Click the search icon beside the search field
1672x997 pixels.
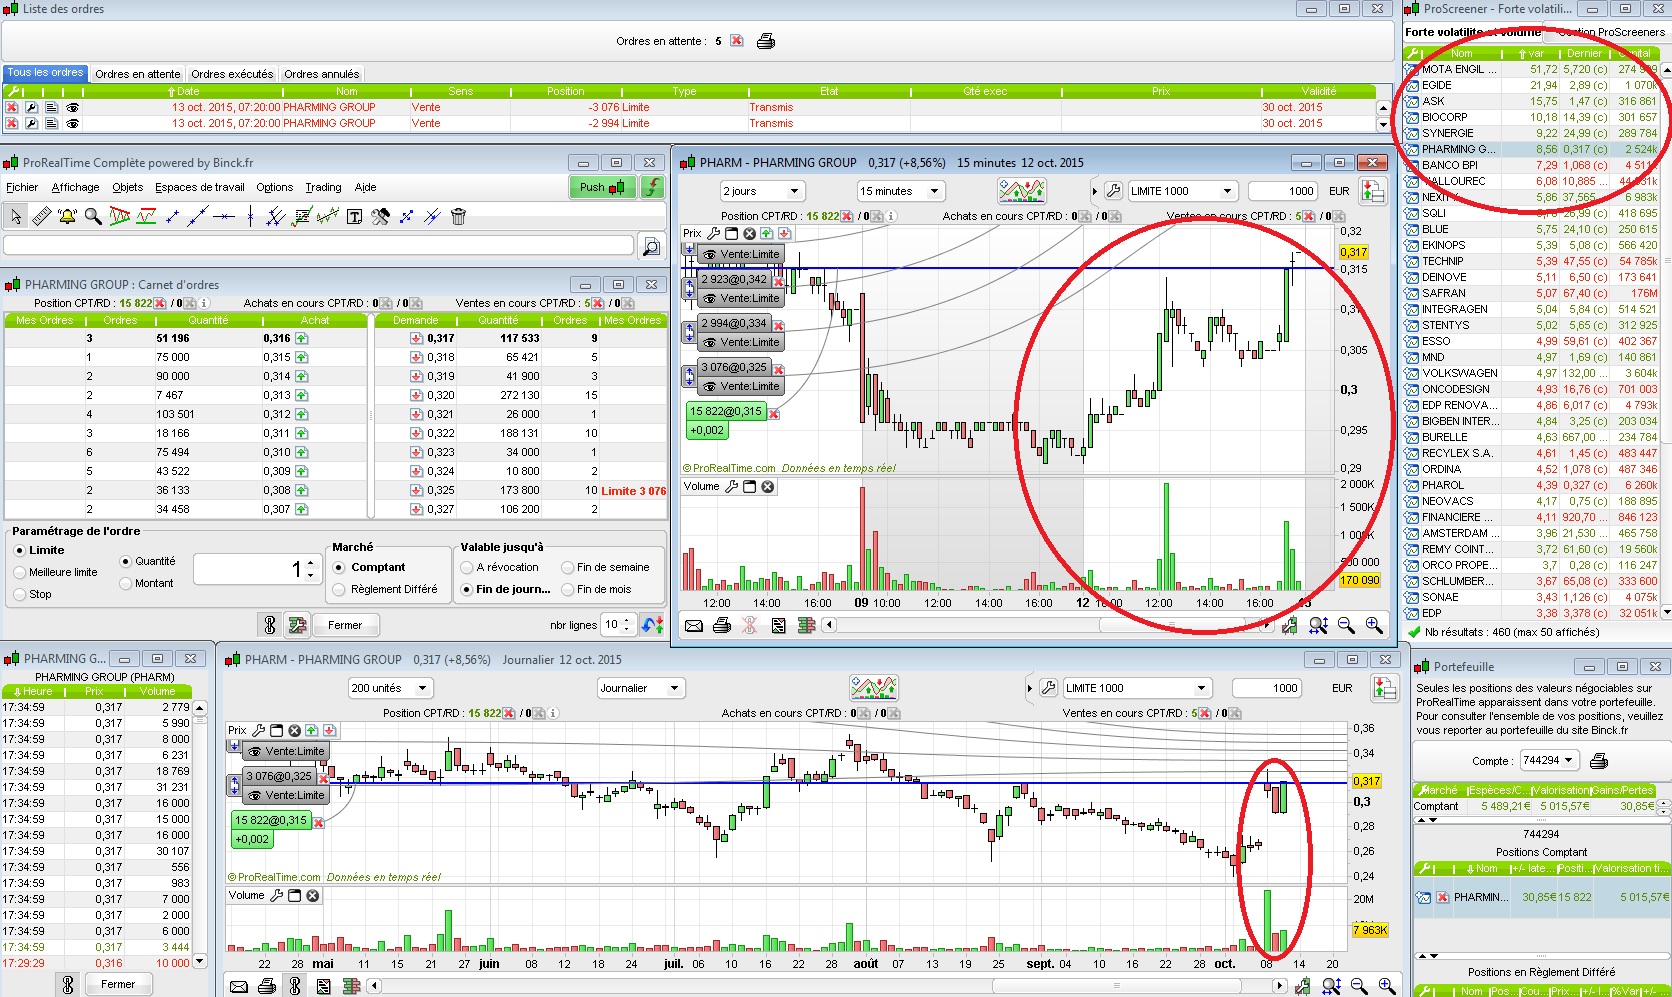(650, 246)
